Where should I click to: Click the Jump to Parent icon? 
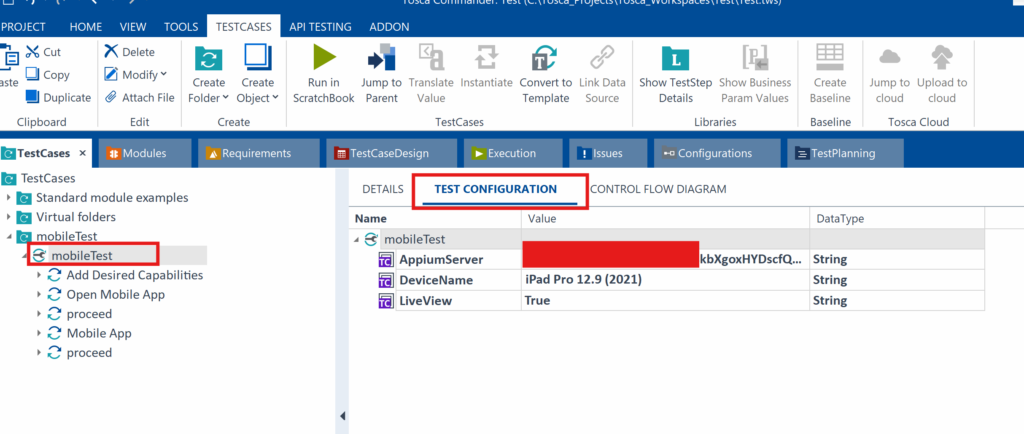coord(381,57)
